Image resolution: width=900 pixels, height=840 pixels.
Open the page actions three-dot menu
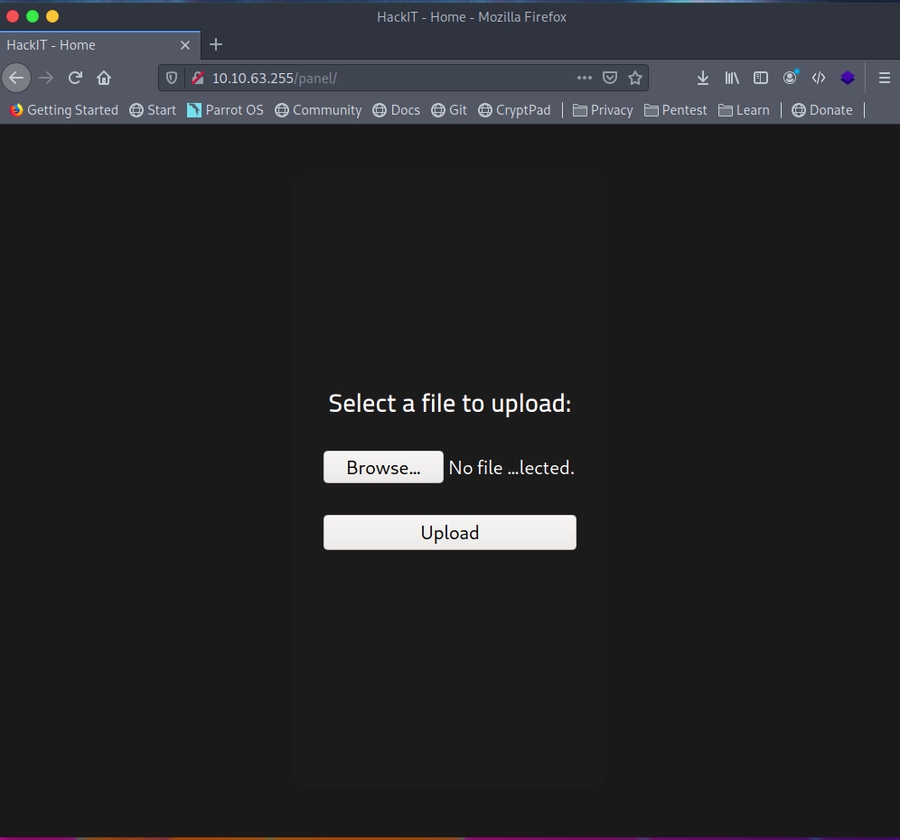(584, 78)
